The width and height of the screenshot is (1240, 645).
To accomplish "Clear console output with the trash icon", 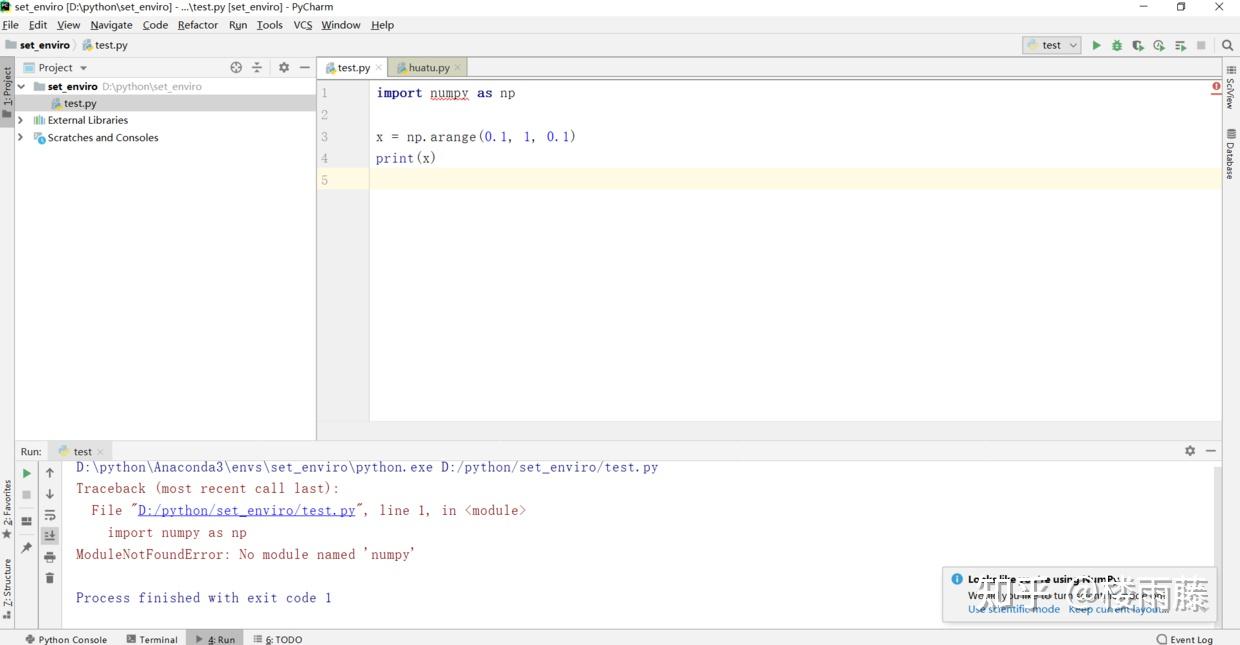I will coord(49,580).
